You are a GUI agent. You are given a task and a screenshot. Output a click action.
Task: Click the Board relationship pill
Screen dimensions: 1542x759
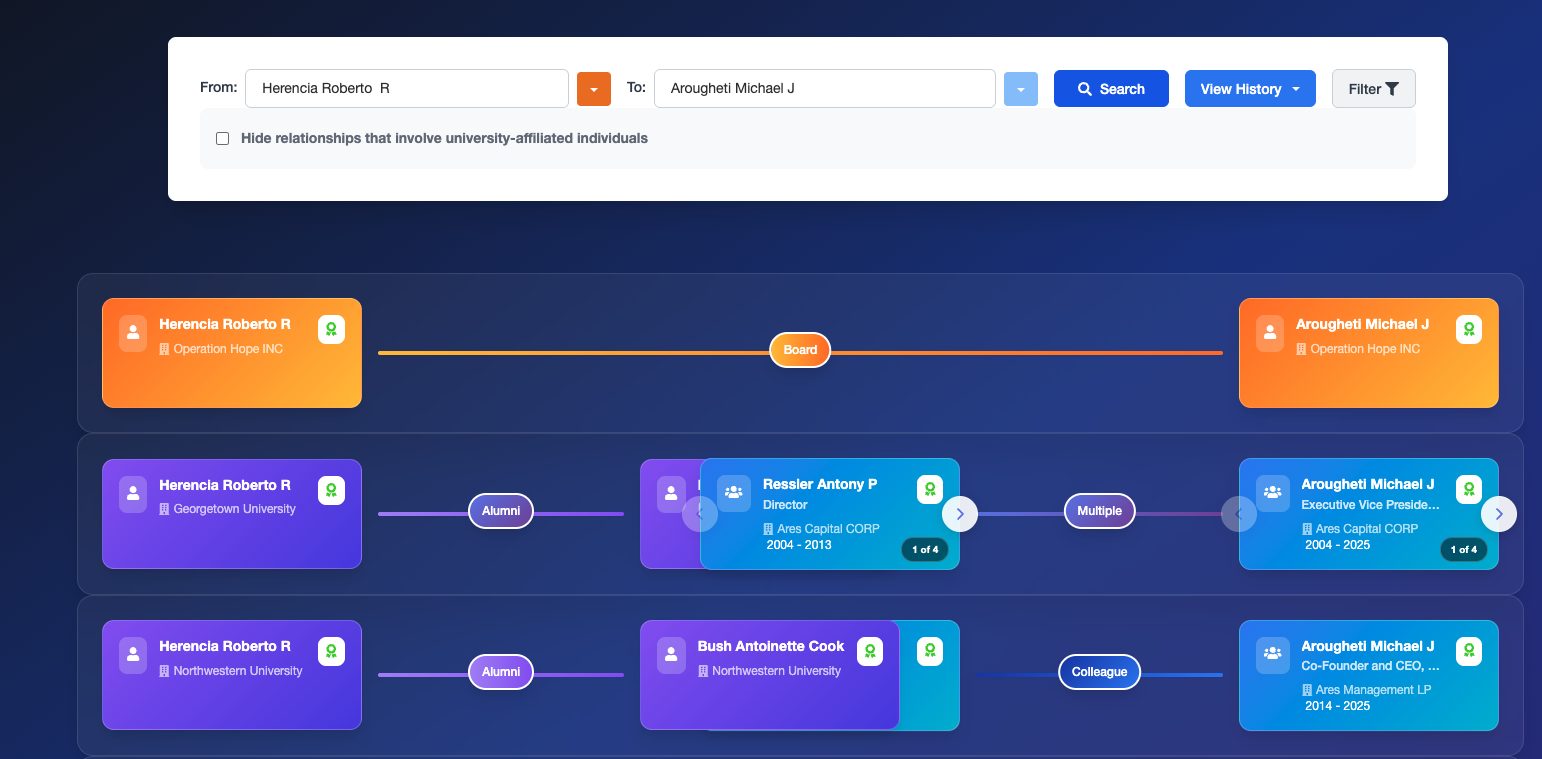pyautogui.click(x=800, y=350)
